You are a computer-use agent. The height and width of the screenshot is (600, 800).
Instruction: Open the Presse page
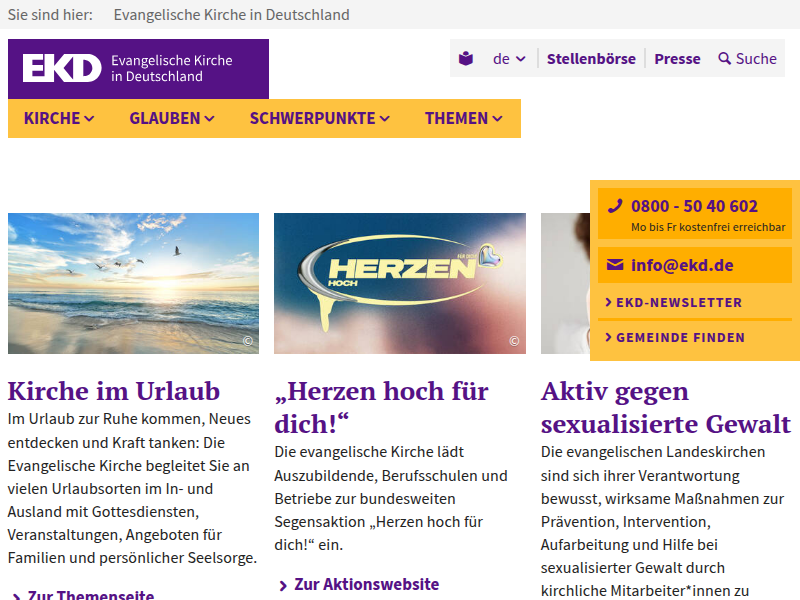677,59
